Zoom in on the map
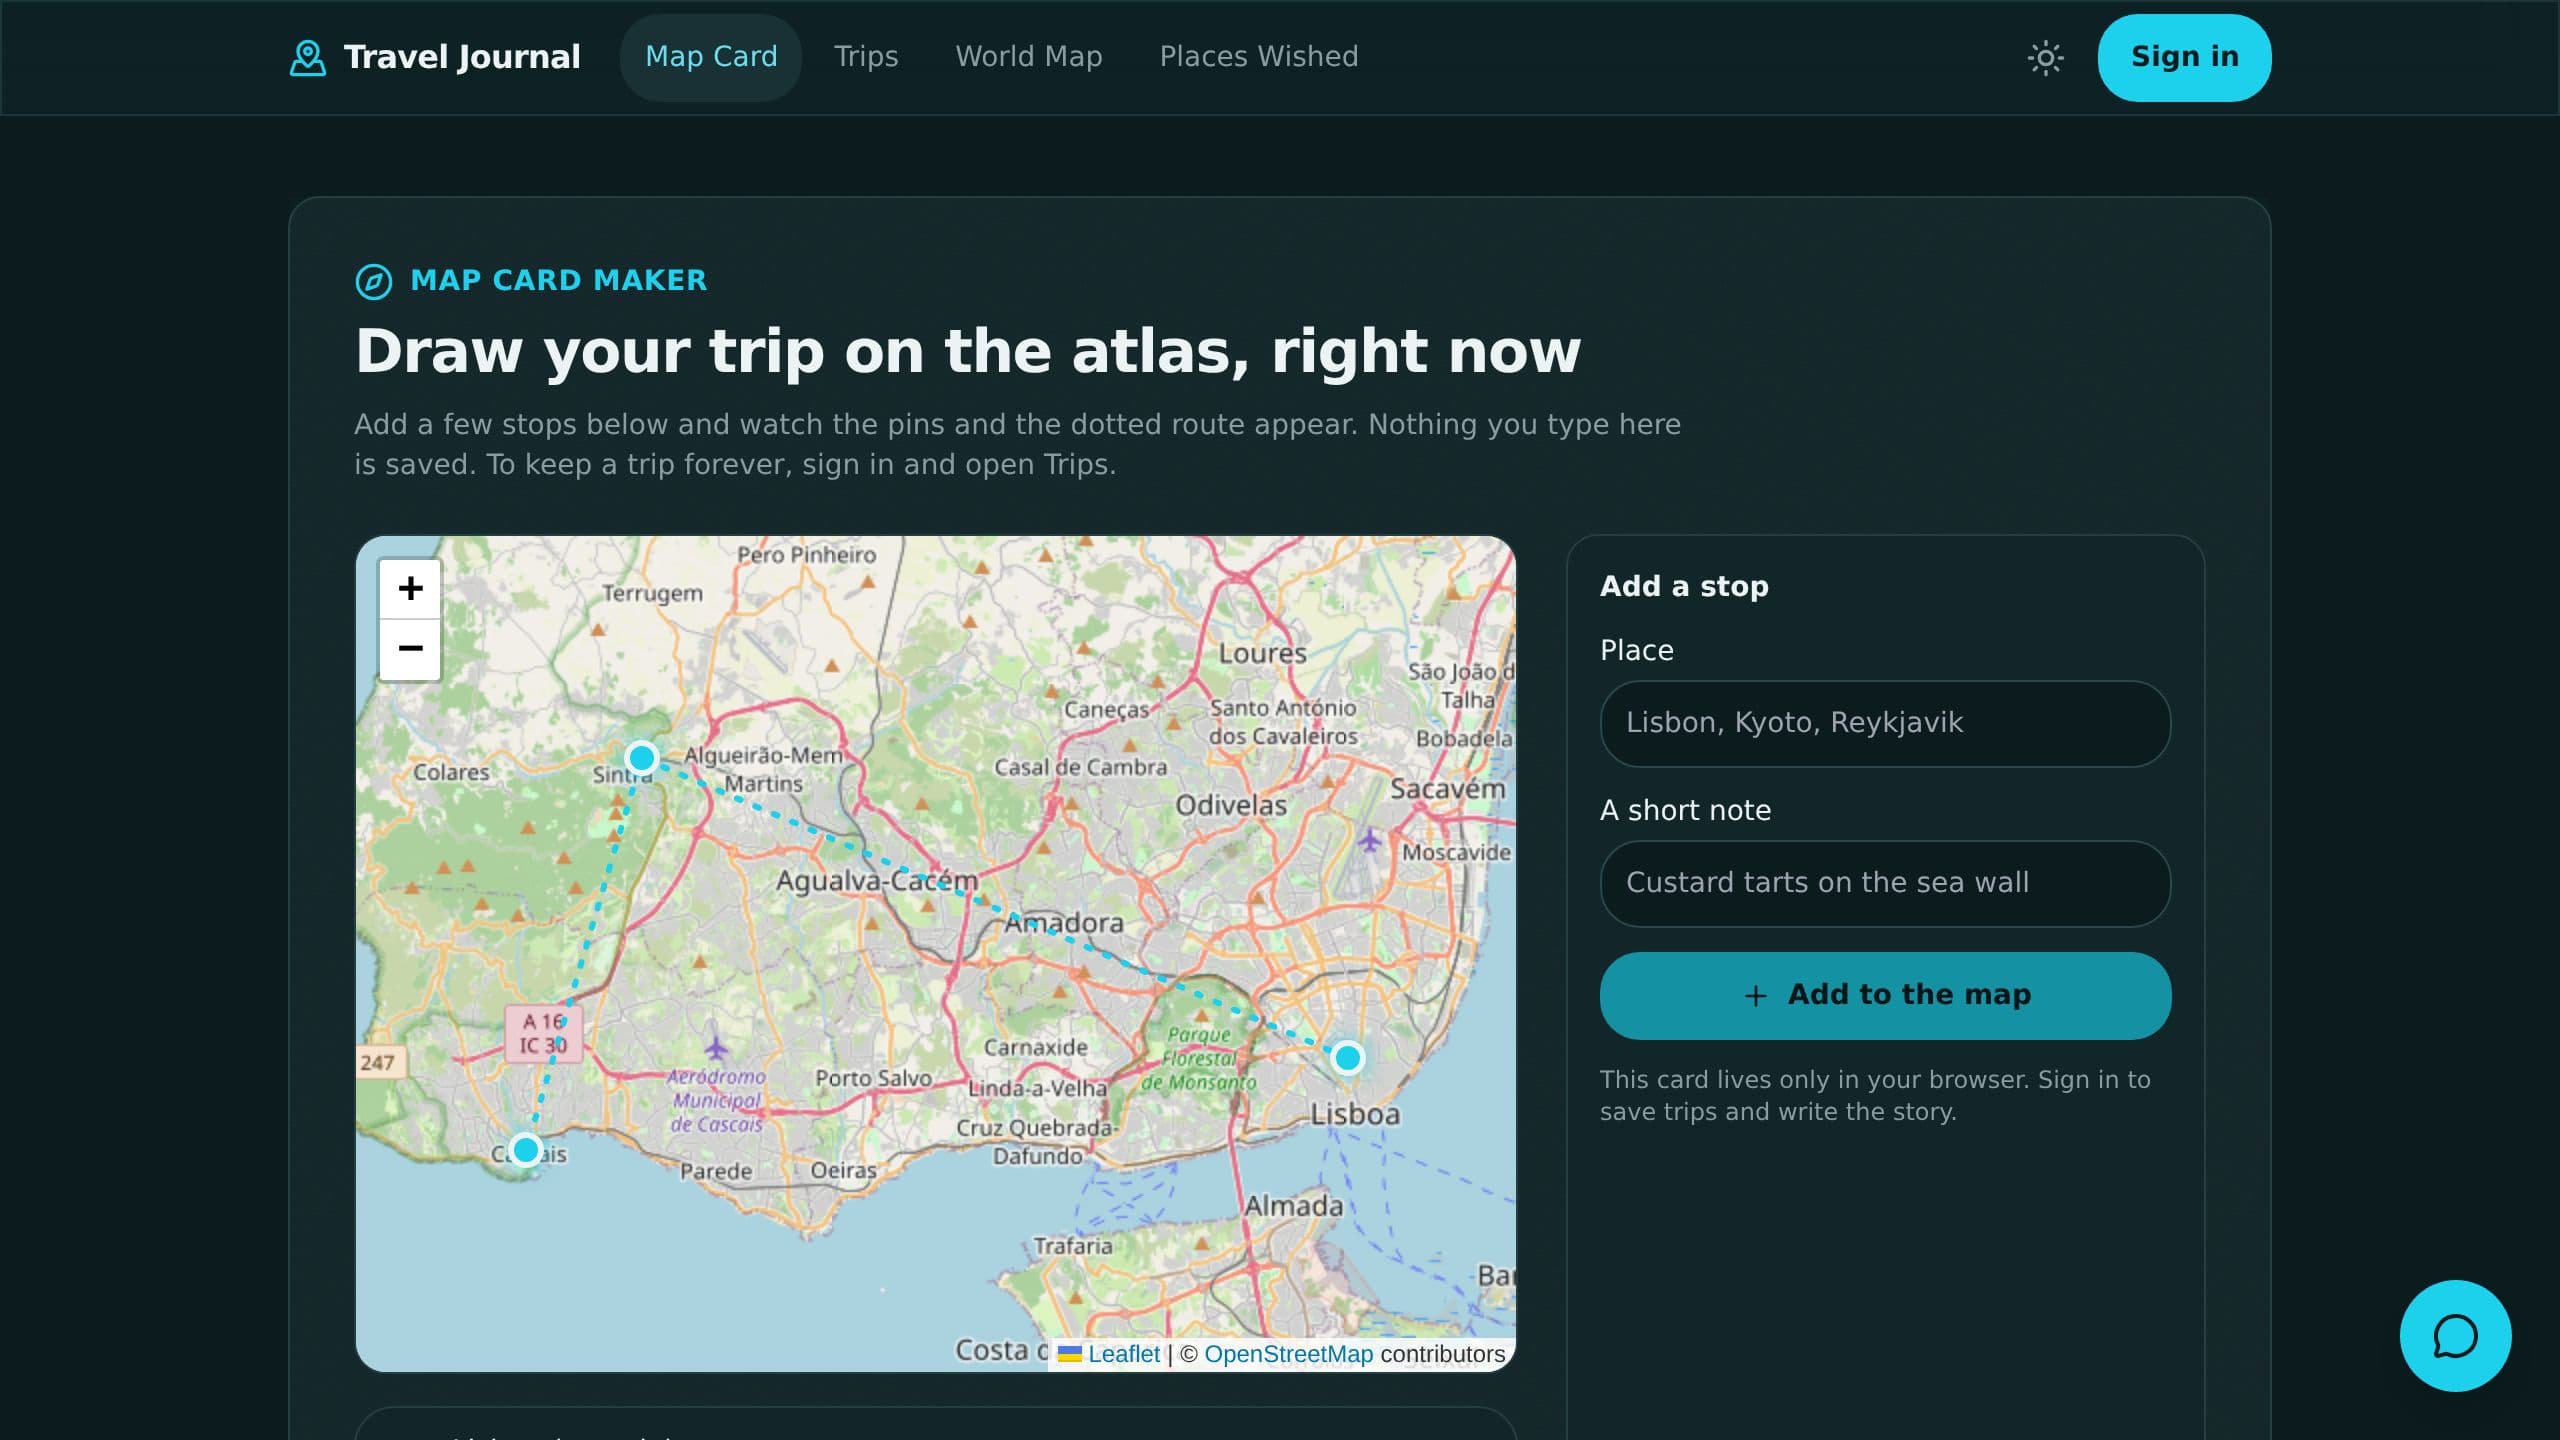 click(x=410, y=588)
